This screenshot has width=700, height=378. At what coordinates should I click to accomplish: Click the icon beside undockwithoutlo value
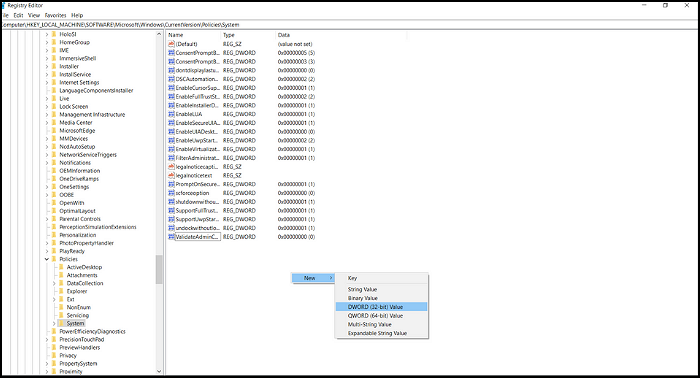(171, 228)
